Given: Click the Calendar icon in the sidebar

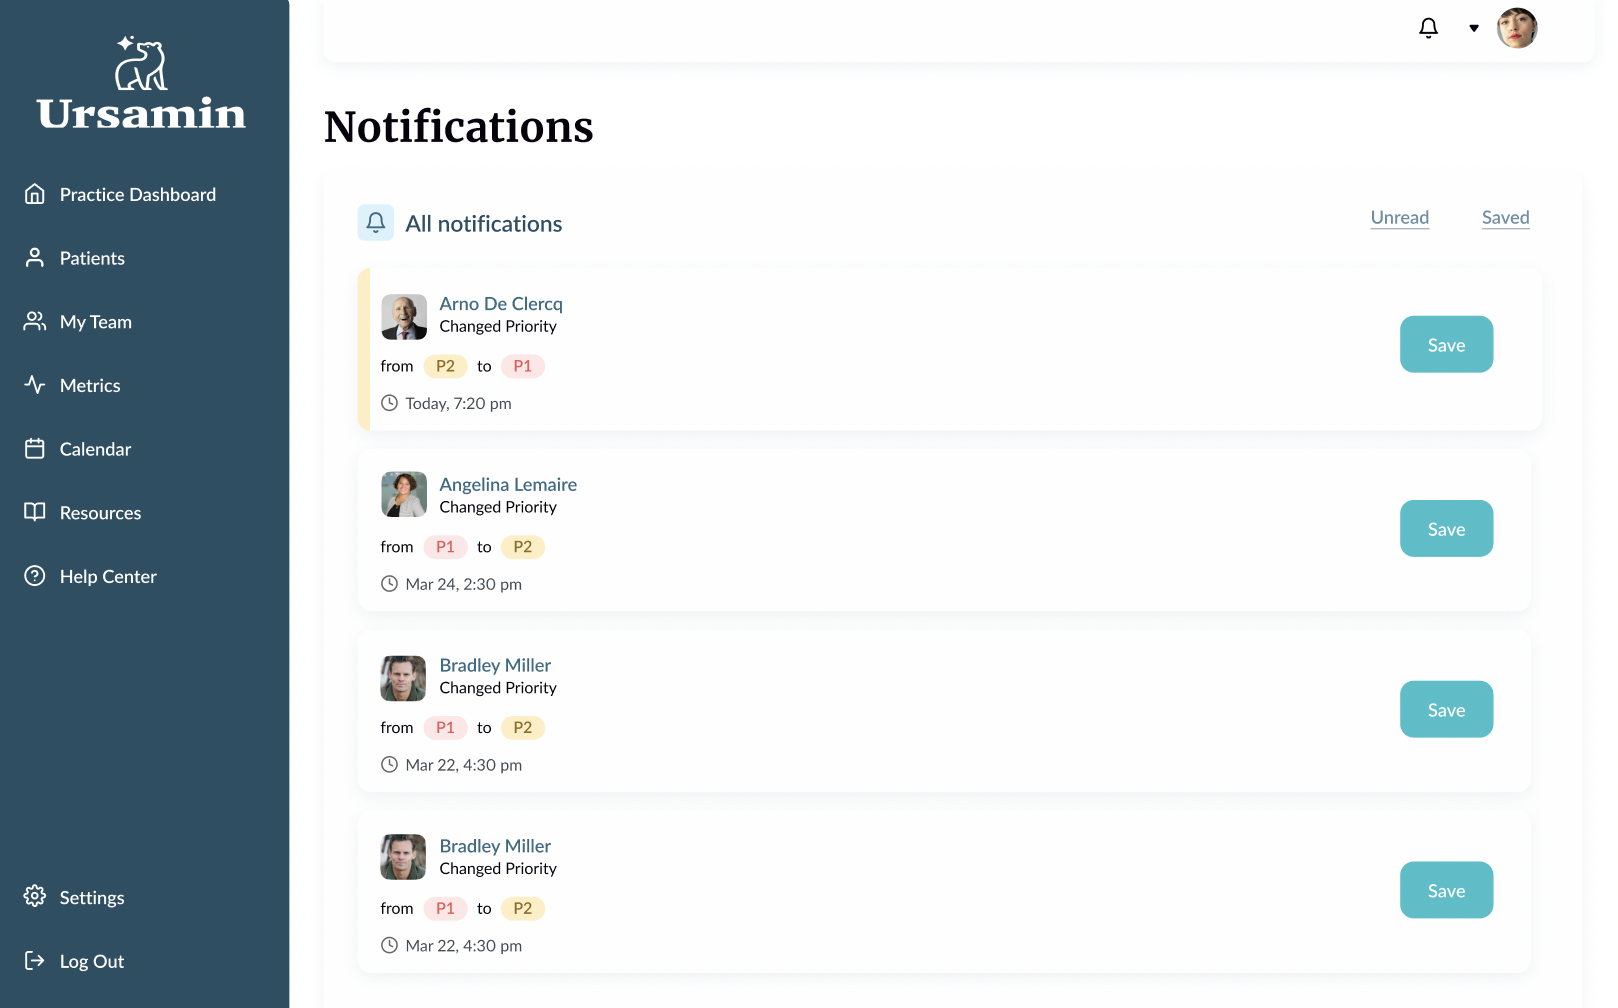Looking at the screenshot, I should click(35, 449).
